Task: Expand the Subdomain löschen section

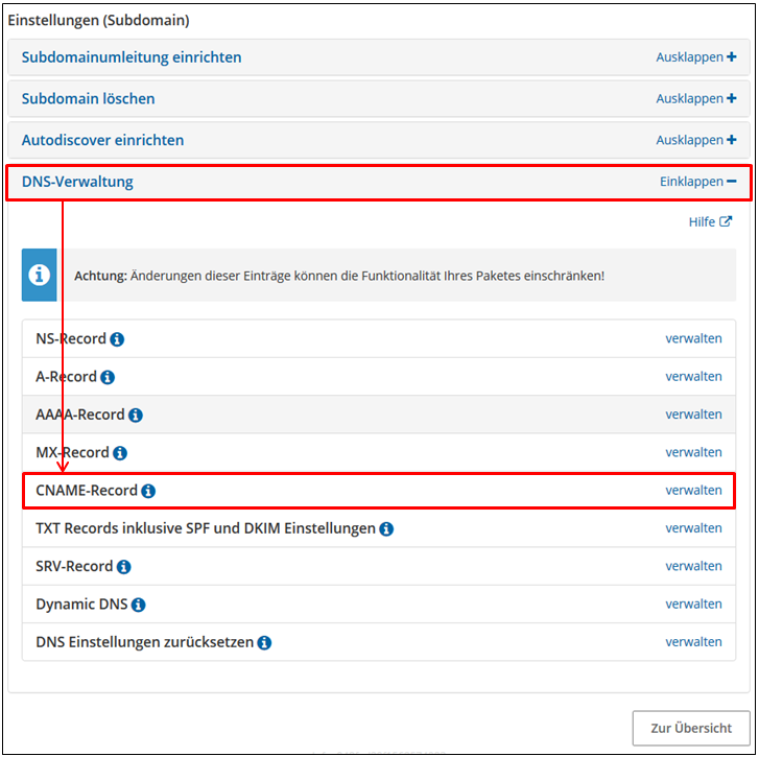Action: [696, 99]
